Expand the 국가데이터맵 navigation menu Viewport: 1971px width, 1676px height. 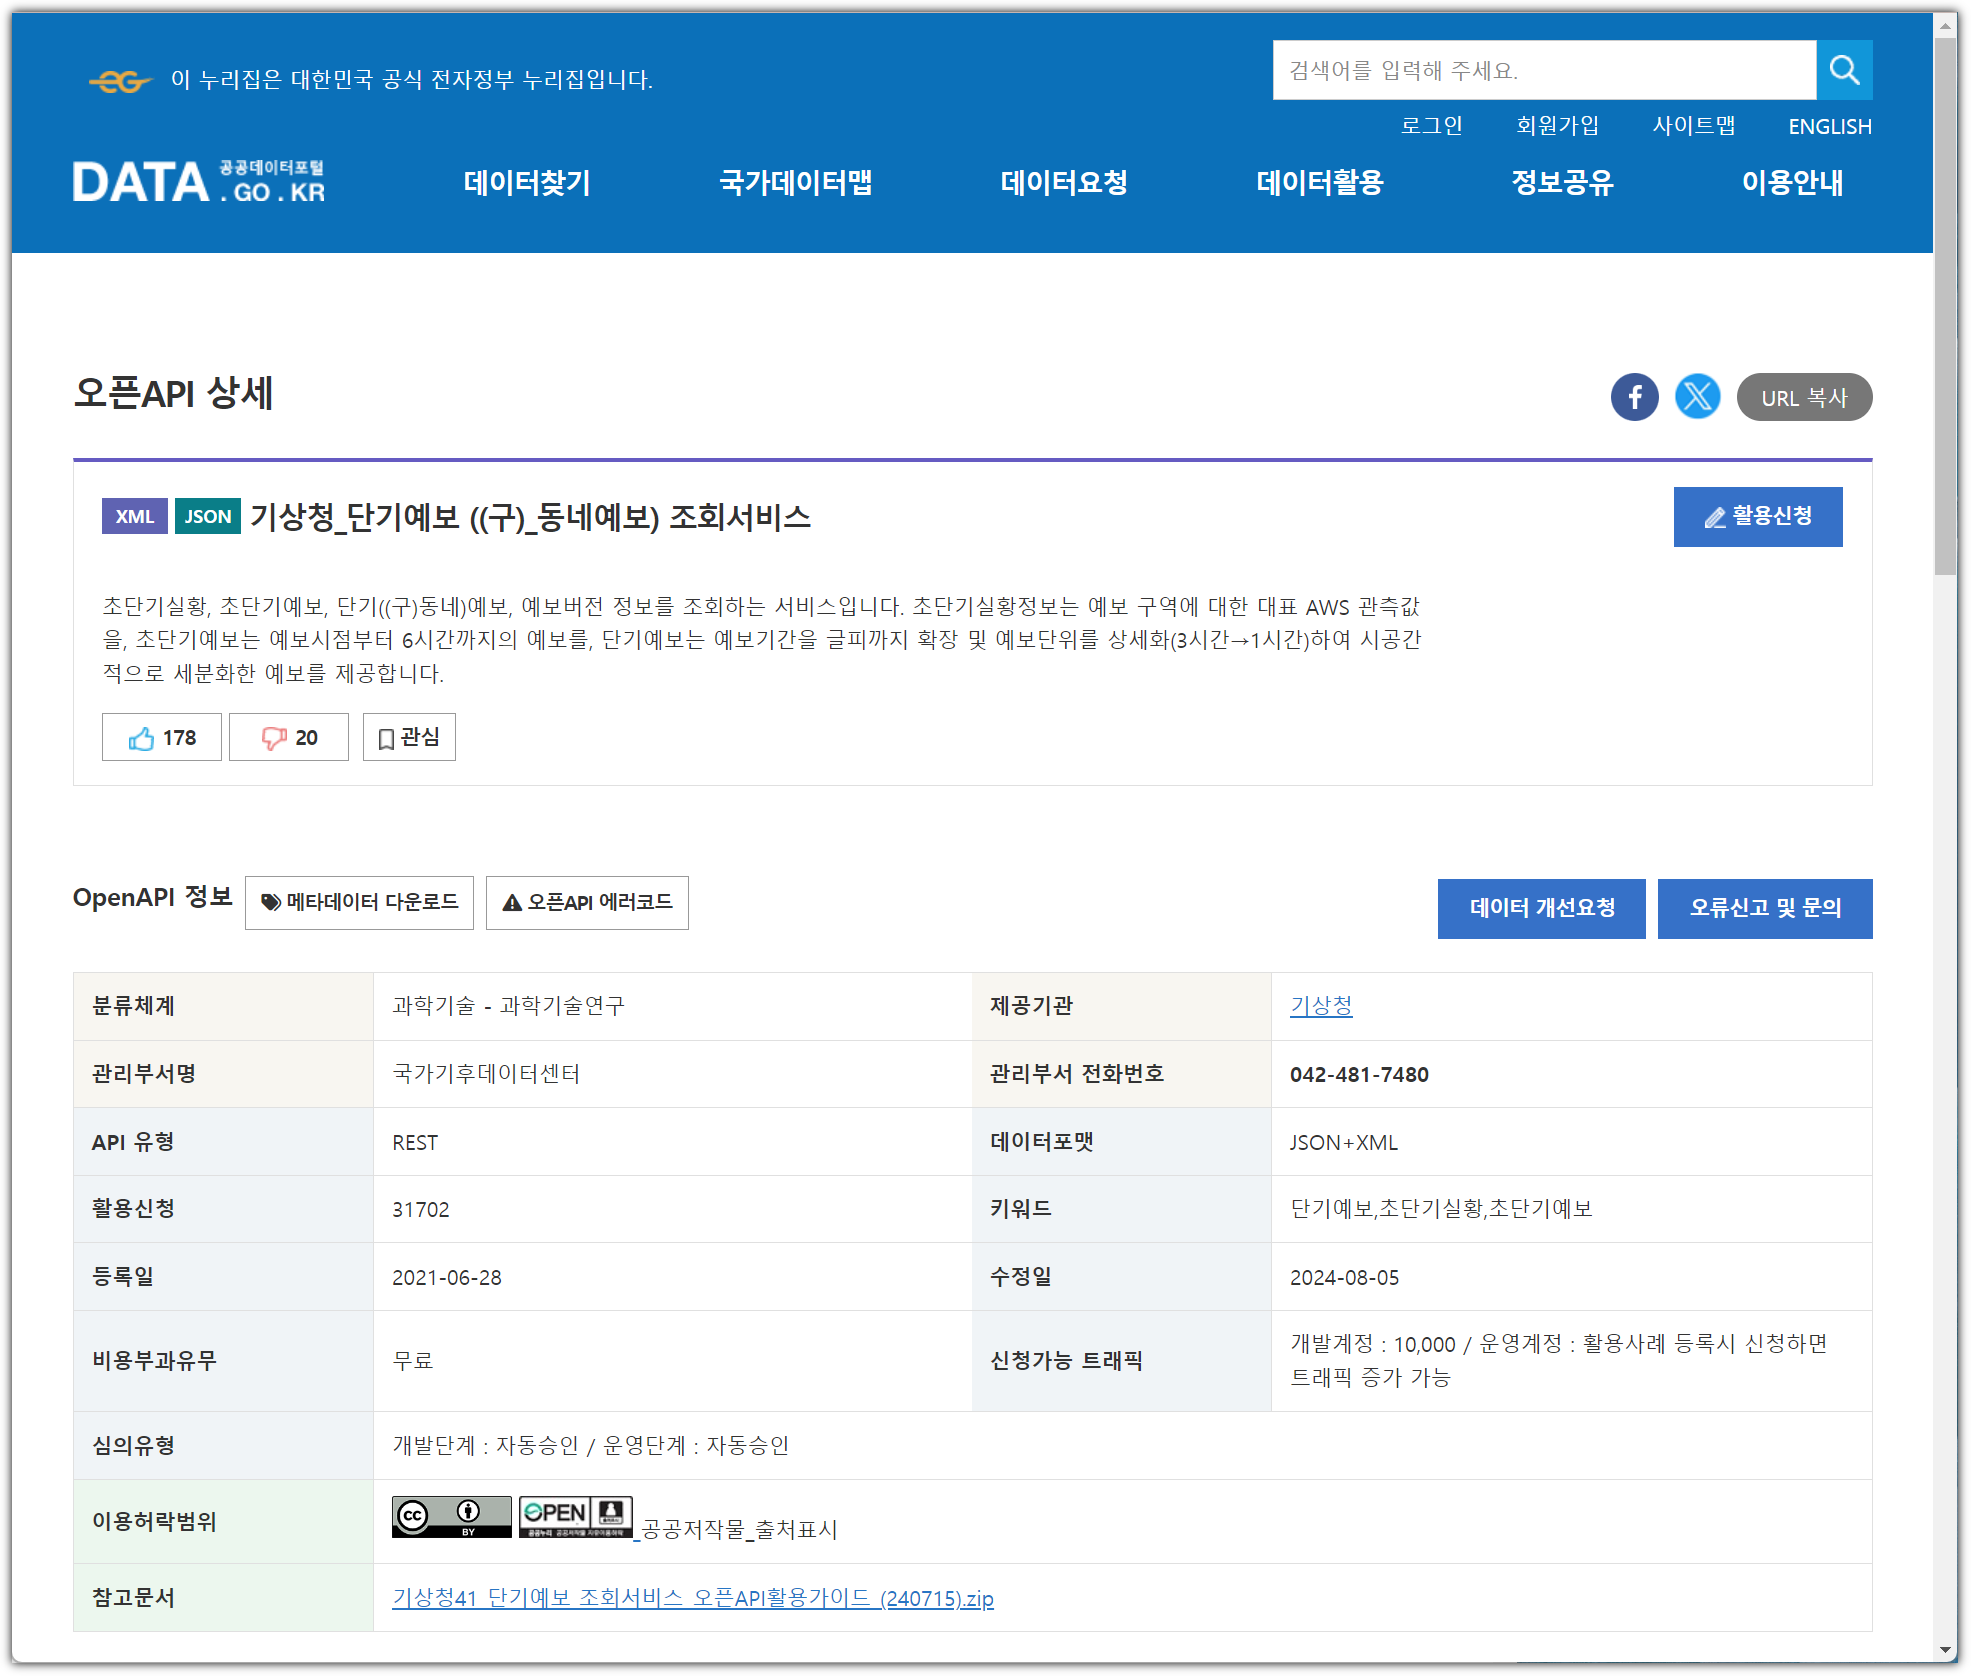point(795,182)
